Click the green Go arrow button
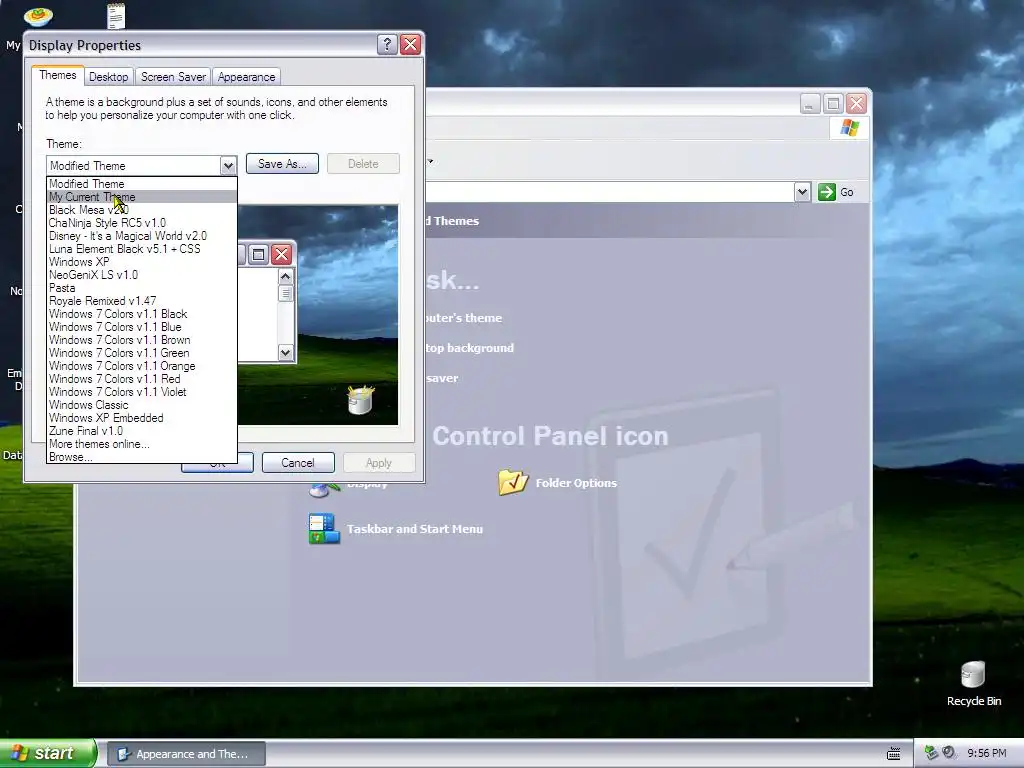Viewport: 1024px width, 768px height. [x=827, y=192]
